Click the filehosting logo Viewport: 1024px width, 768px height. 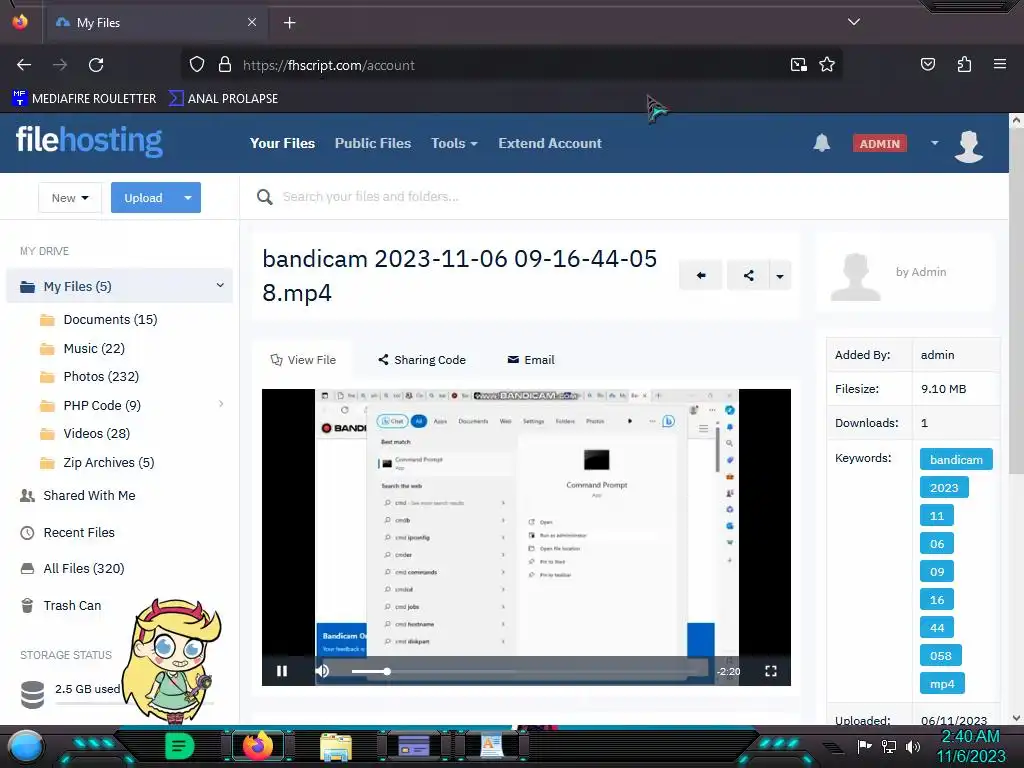point(89,140)
